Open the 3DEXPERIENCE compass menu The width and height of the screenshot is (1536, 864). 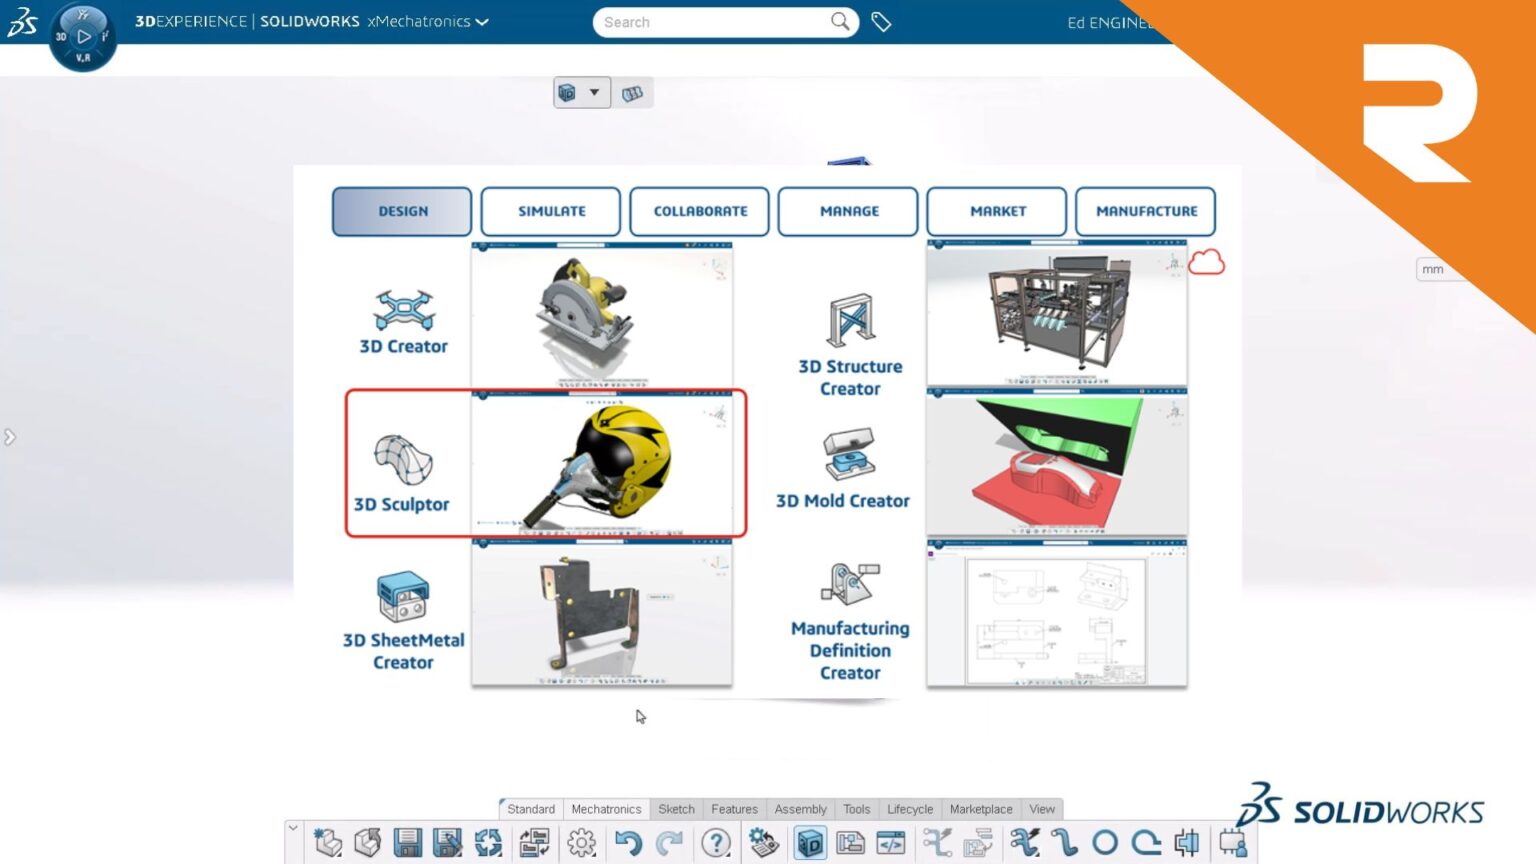click(x=84, y=34)
